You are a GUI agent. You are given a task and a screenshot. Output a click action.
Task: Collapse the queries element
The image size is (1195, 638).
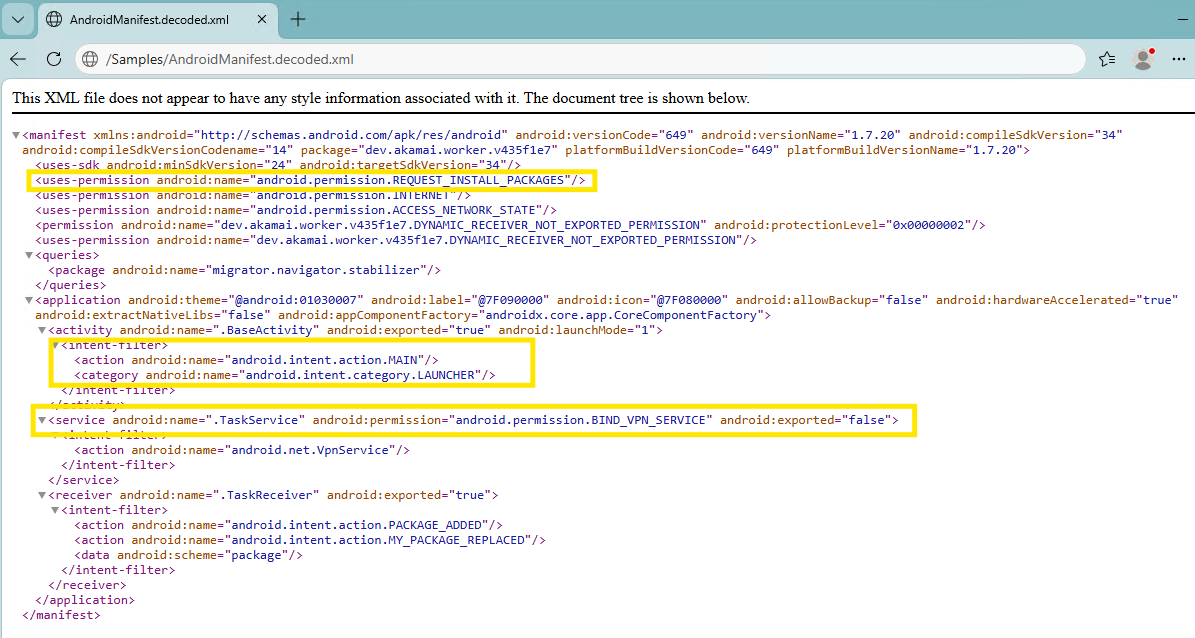click(29, 255)
